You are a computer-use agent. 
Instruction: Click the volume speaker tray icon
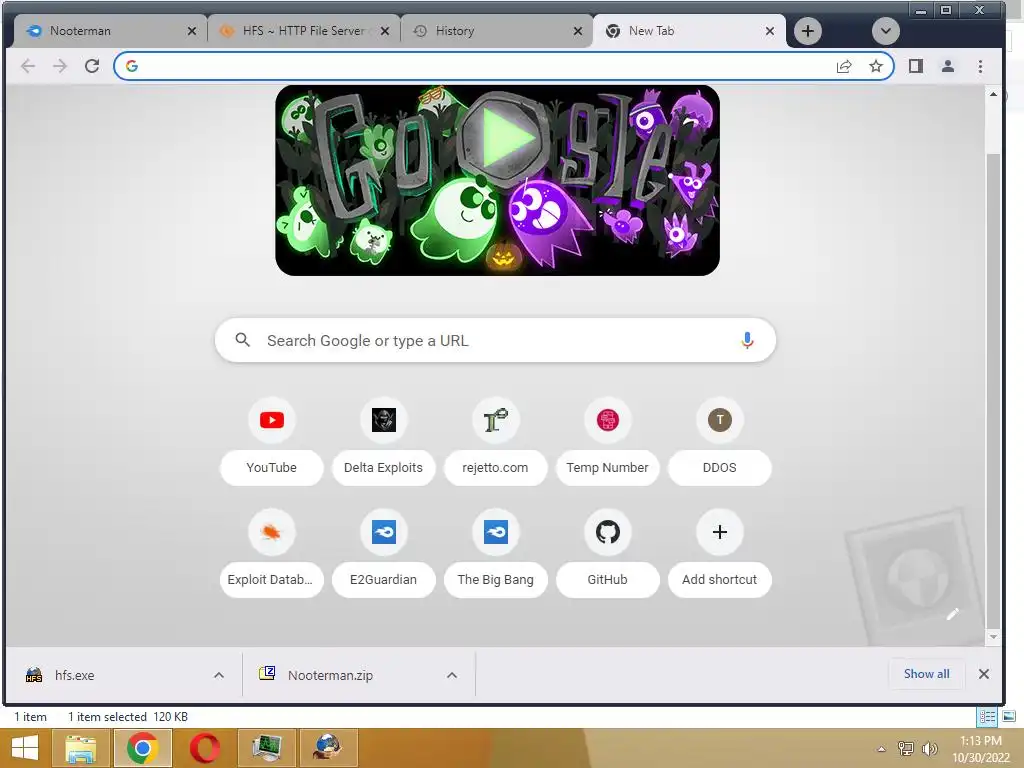pyautogui.click(x=929, y=748)
